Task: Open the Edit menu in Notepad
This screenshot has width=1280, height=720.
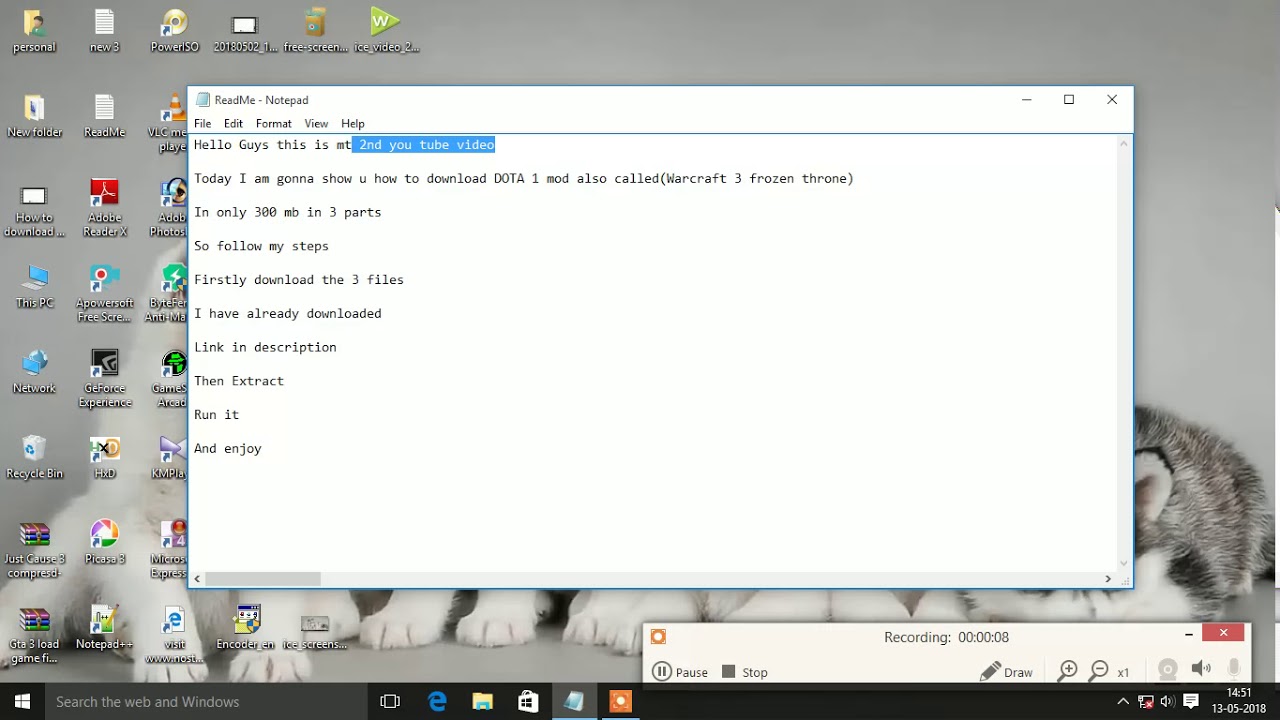Action: [233, 123]
